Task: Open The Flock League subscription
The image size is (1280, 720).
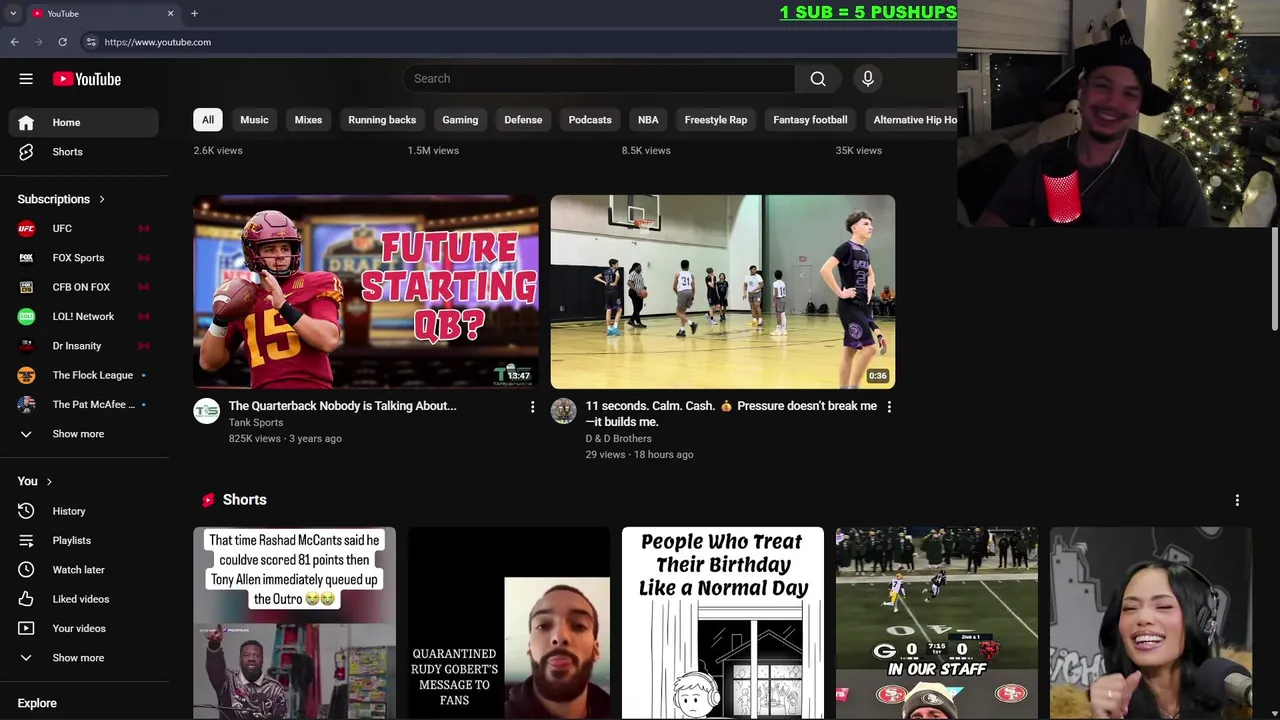Action: (x=84, y=375)
